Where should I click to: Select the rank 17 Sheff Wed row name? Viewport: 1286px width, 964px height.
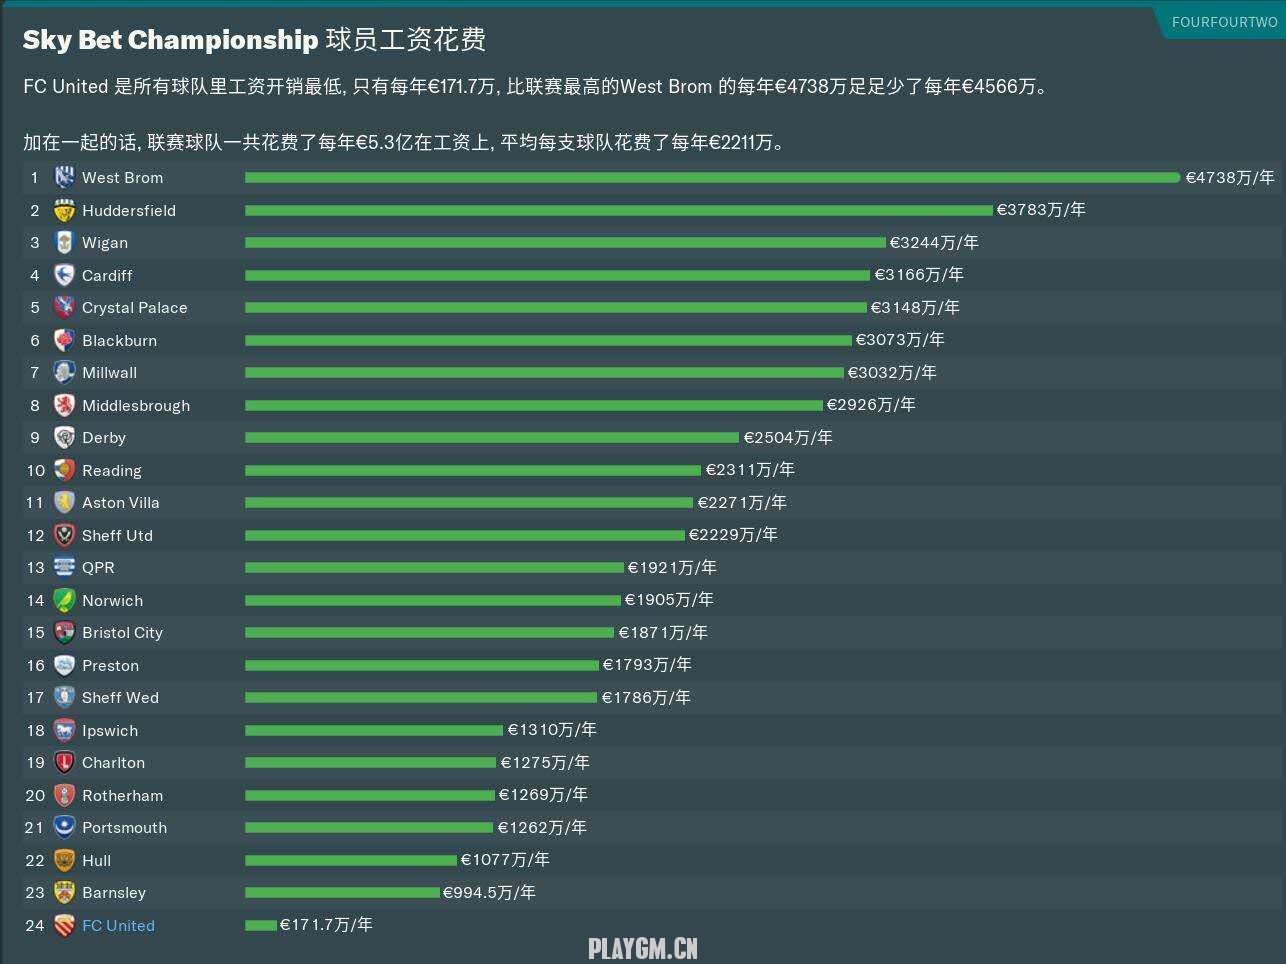coord(120,698)
